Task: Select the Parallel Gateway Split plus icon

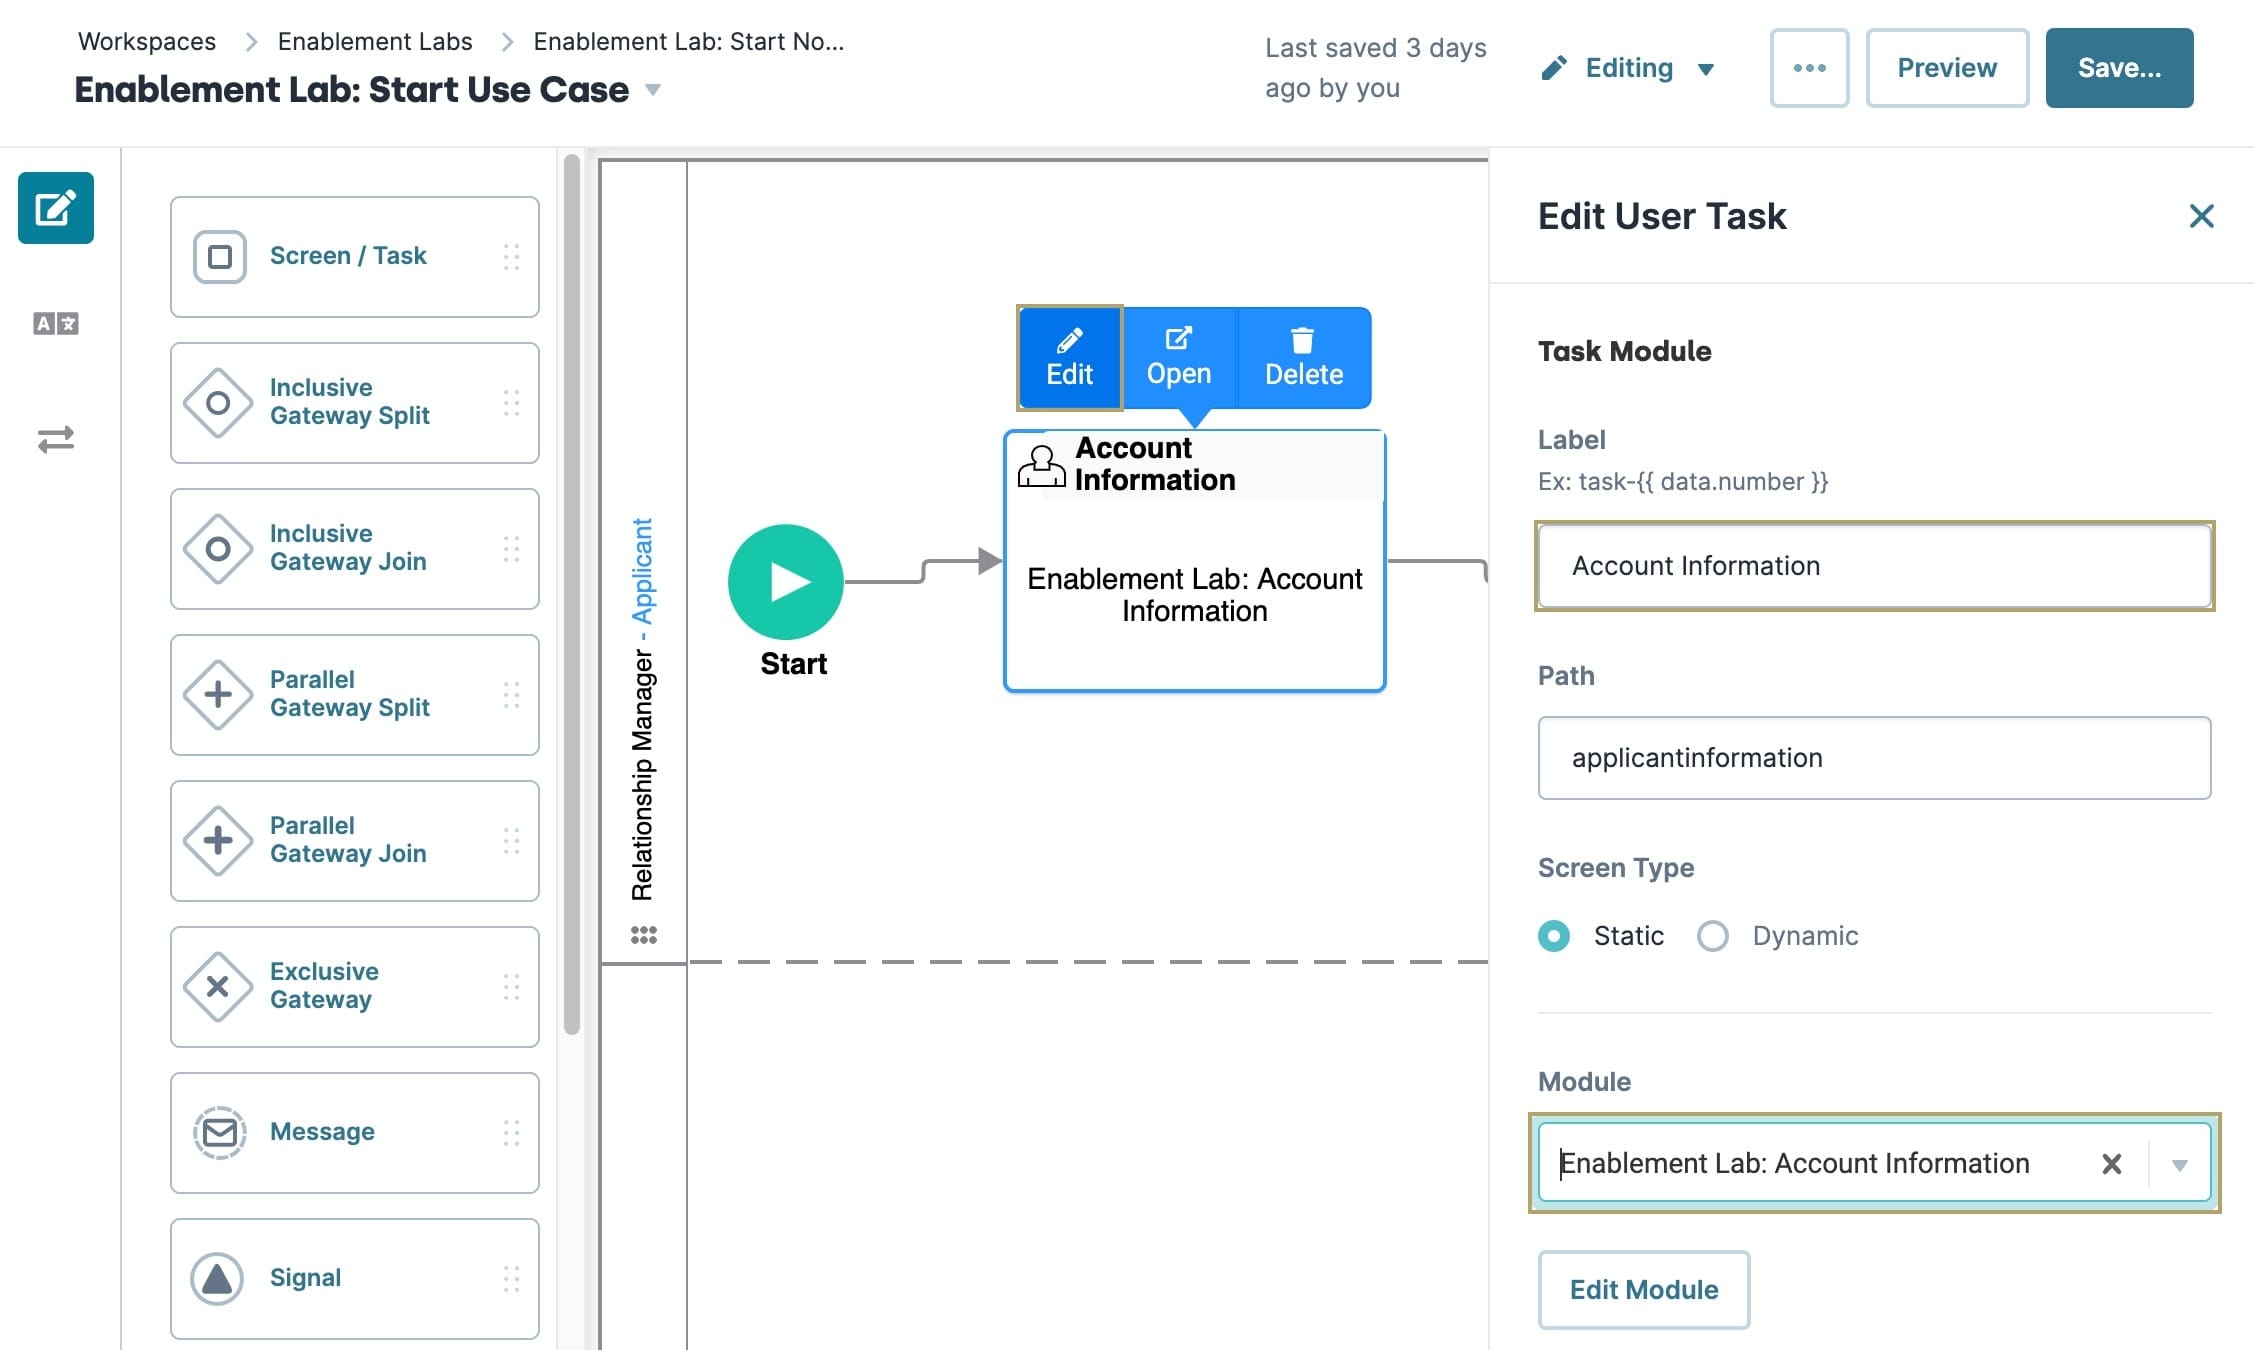Action: [x=218, y=695]
